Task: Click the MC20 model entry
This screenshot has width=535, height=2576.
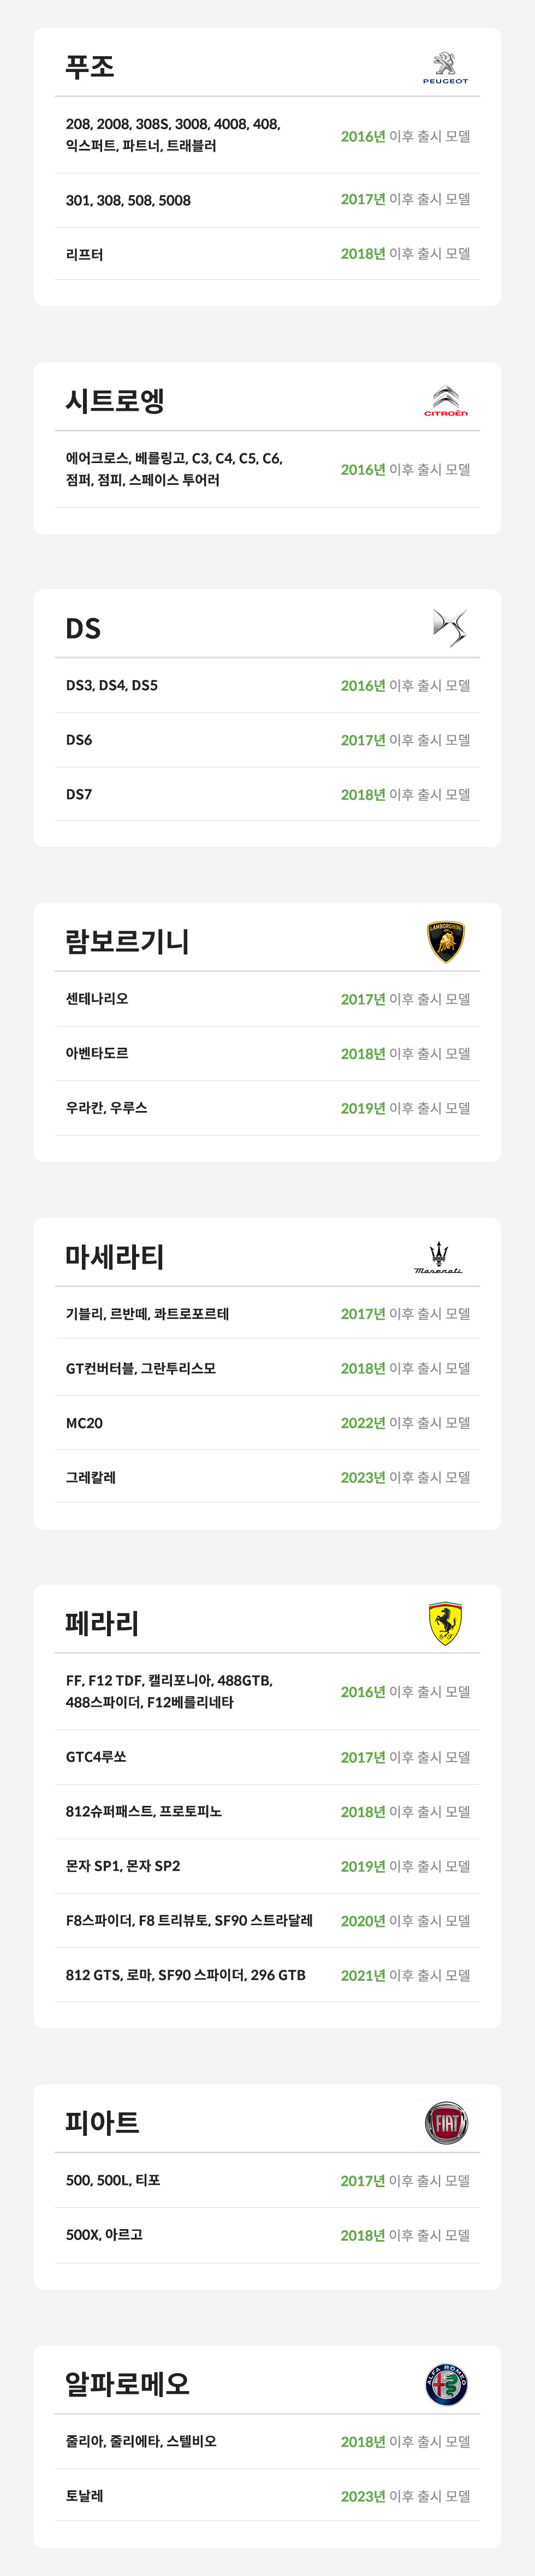Action: click(84, 1423)
